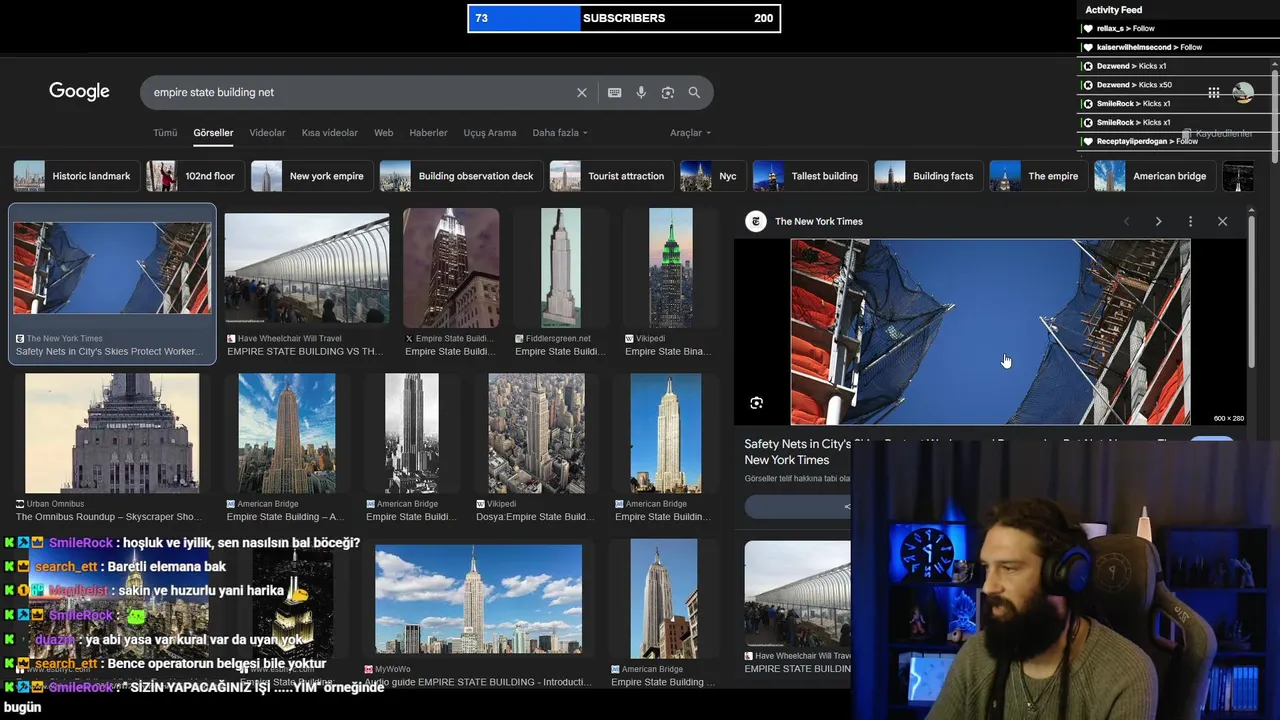1280x720 pixels.
Task: Open The Omnibus Roundup result title
Action: (109, 517)
